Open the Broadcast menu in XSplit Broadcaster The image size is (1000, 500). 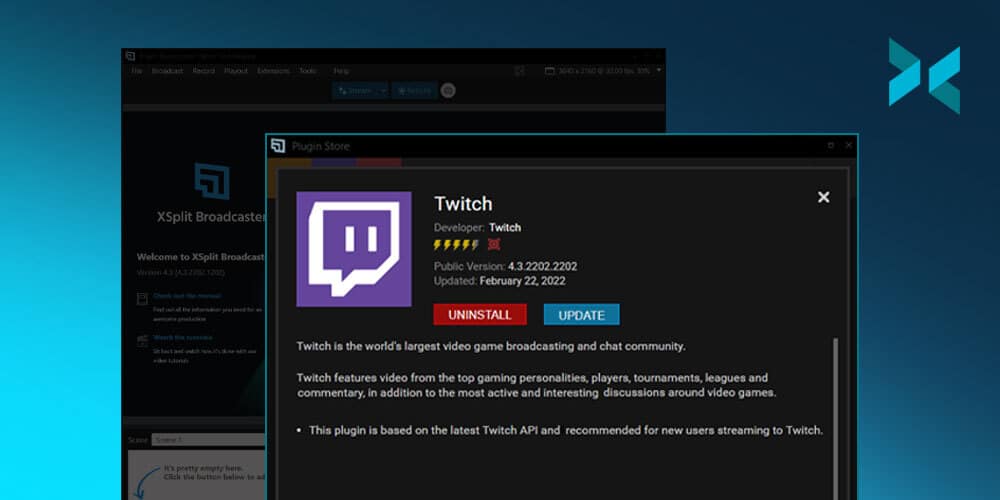pos(167,71)
